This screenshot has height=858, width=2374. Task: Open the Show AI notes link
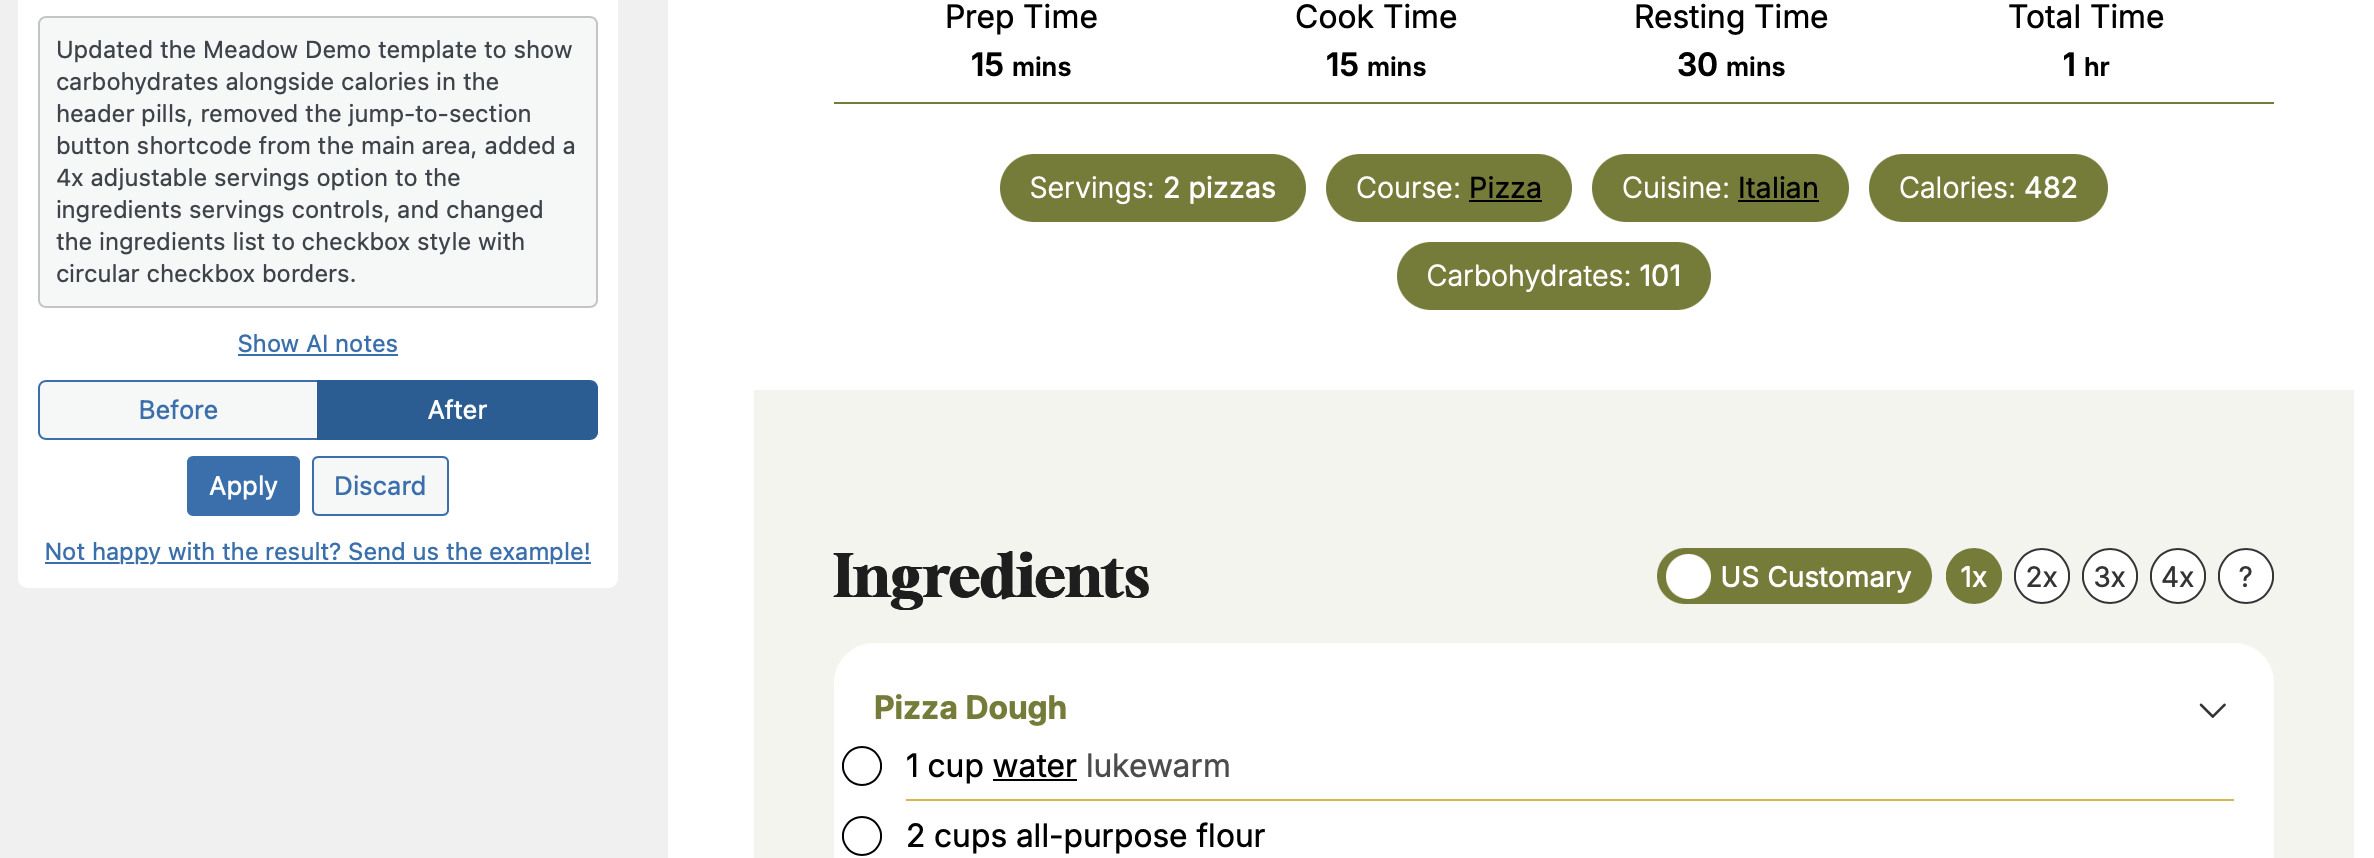[x=317, y=344]
